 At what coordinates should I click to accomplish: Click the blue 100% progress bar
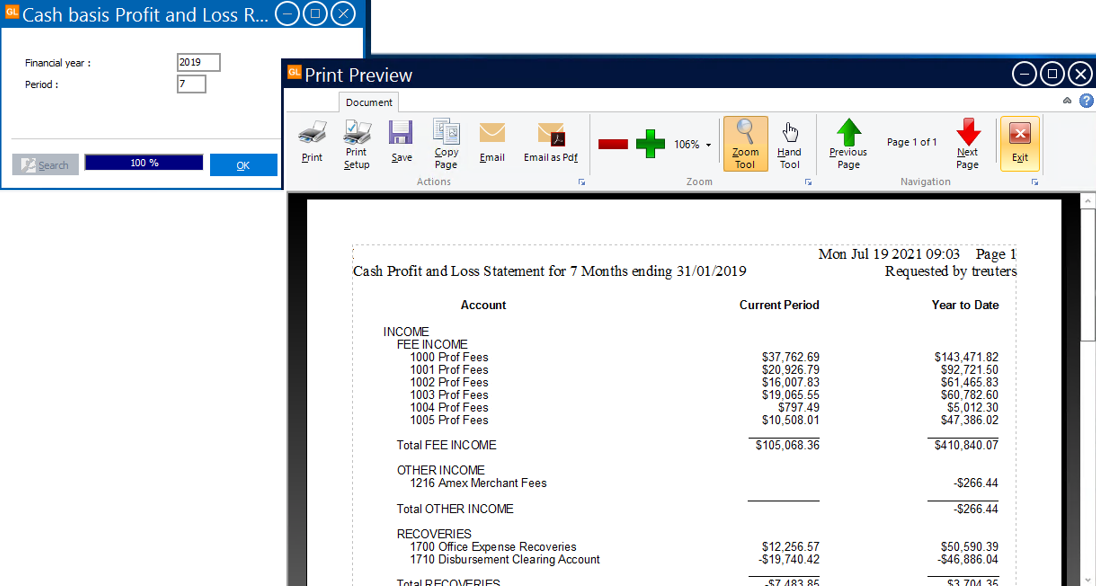click(x=143, y=164)
